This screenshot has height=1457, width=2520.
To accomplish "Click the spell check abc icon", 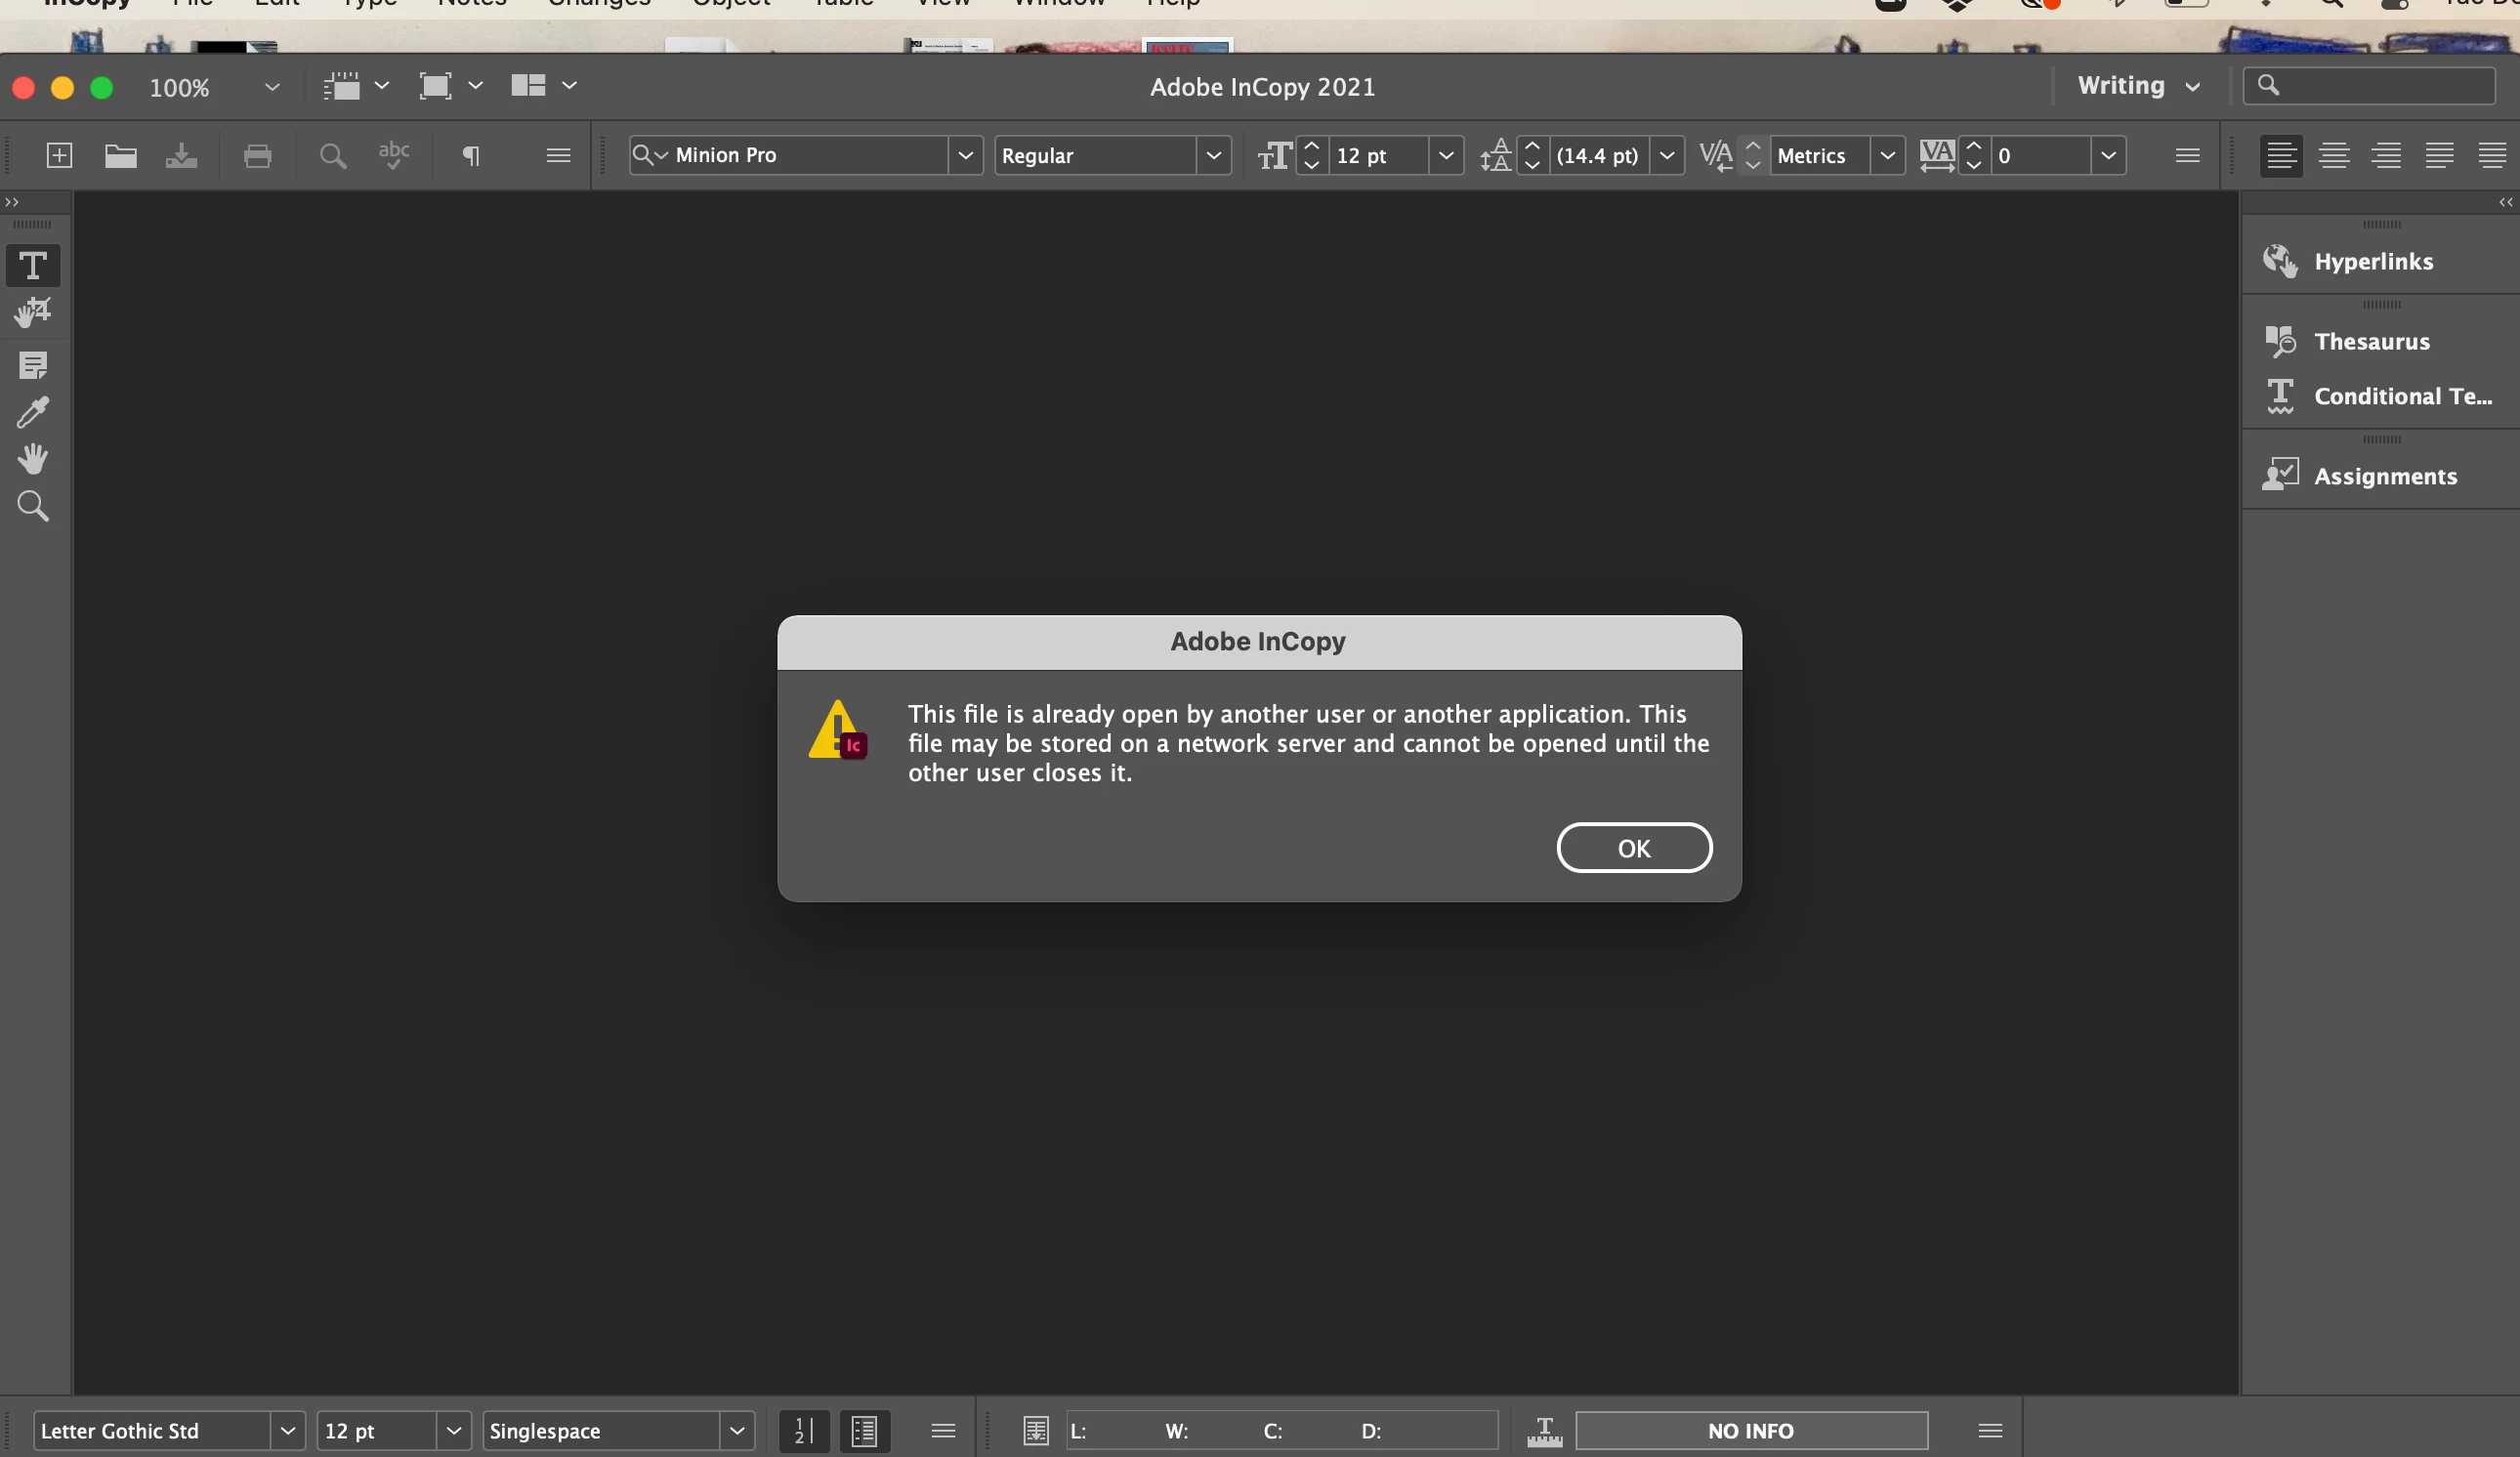I will (x=393, y=155).
